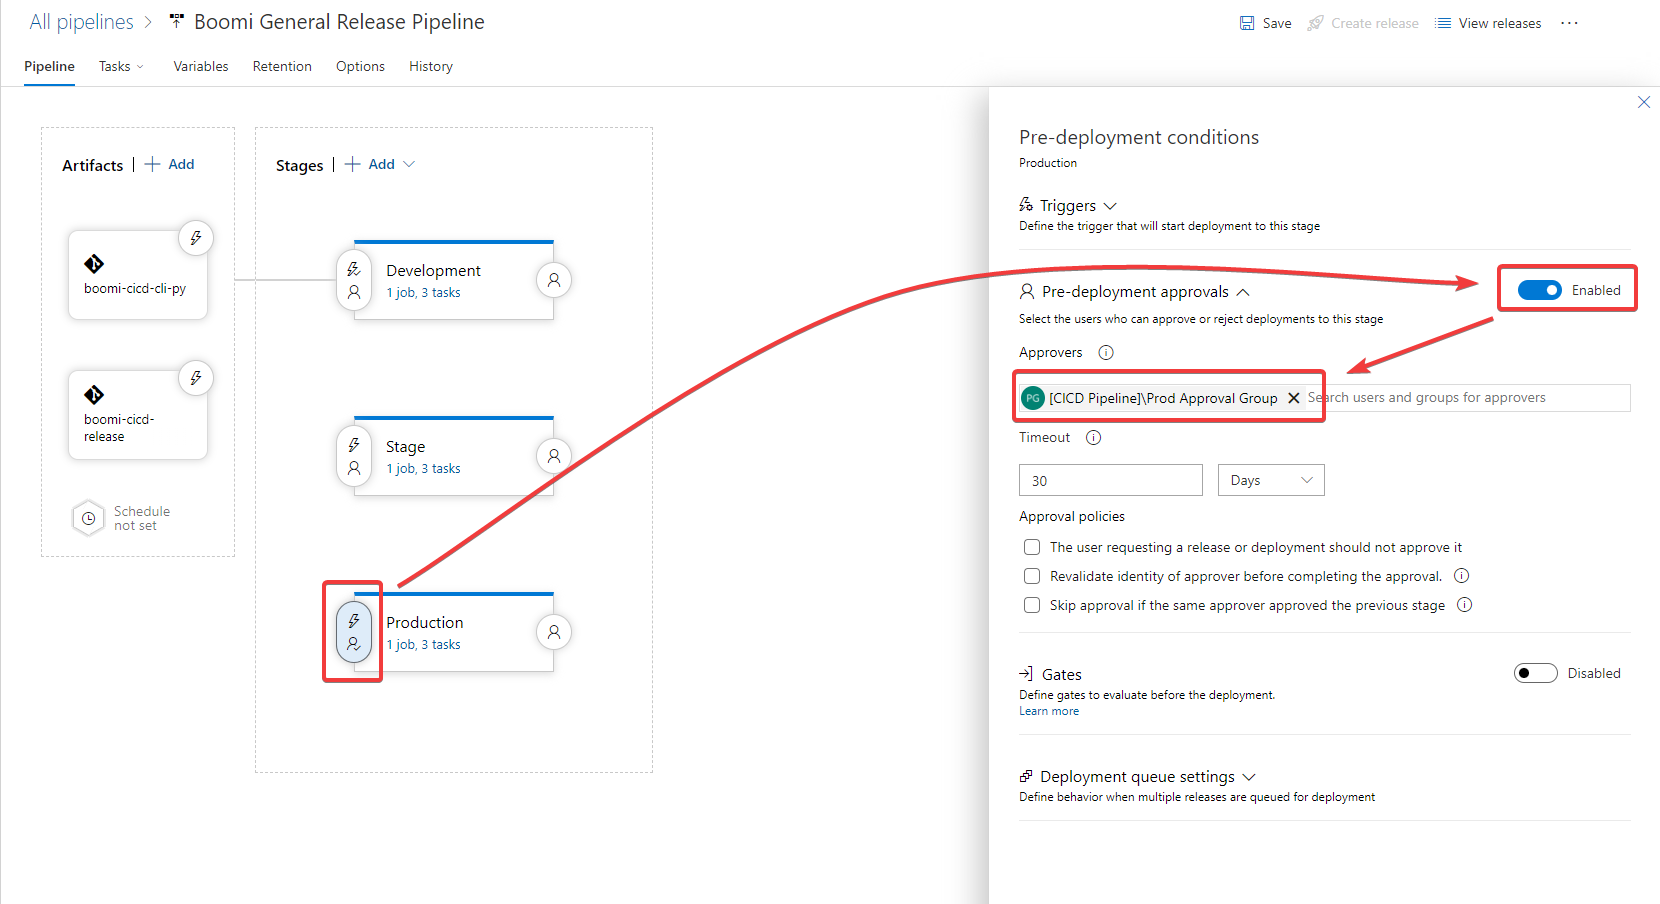1660x904 pixels.
Task: Open Production post-deployment conditions person icon
Action: pos(554,632)
